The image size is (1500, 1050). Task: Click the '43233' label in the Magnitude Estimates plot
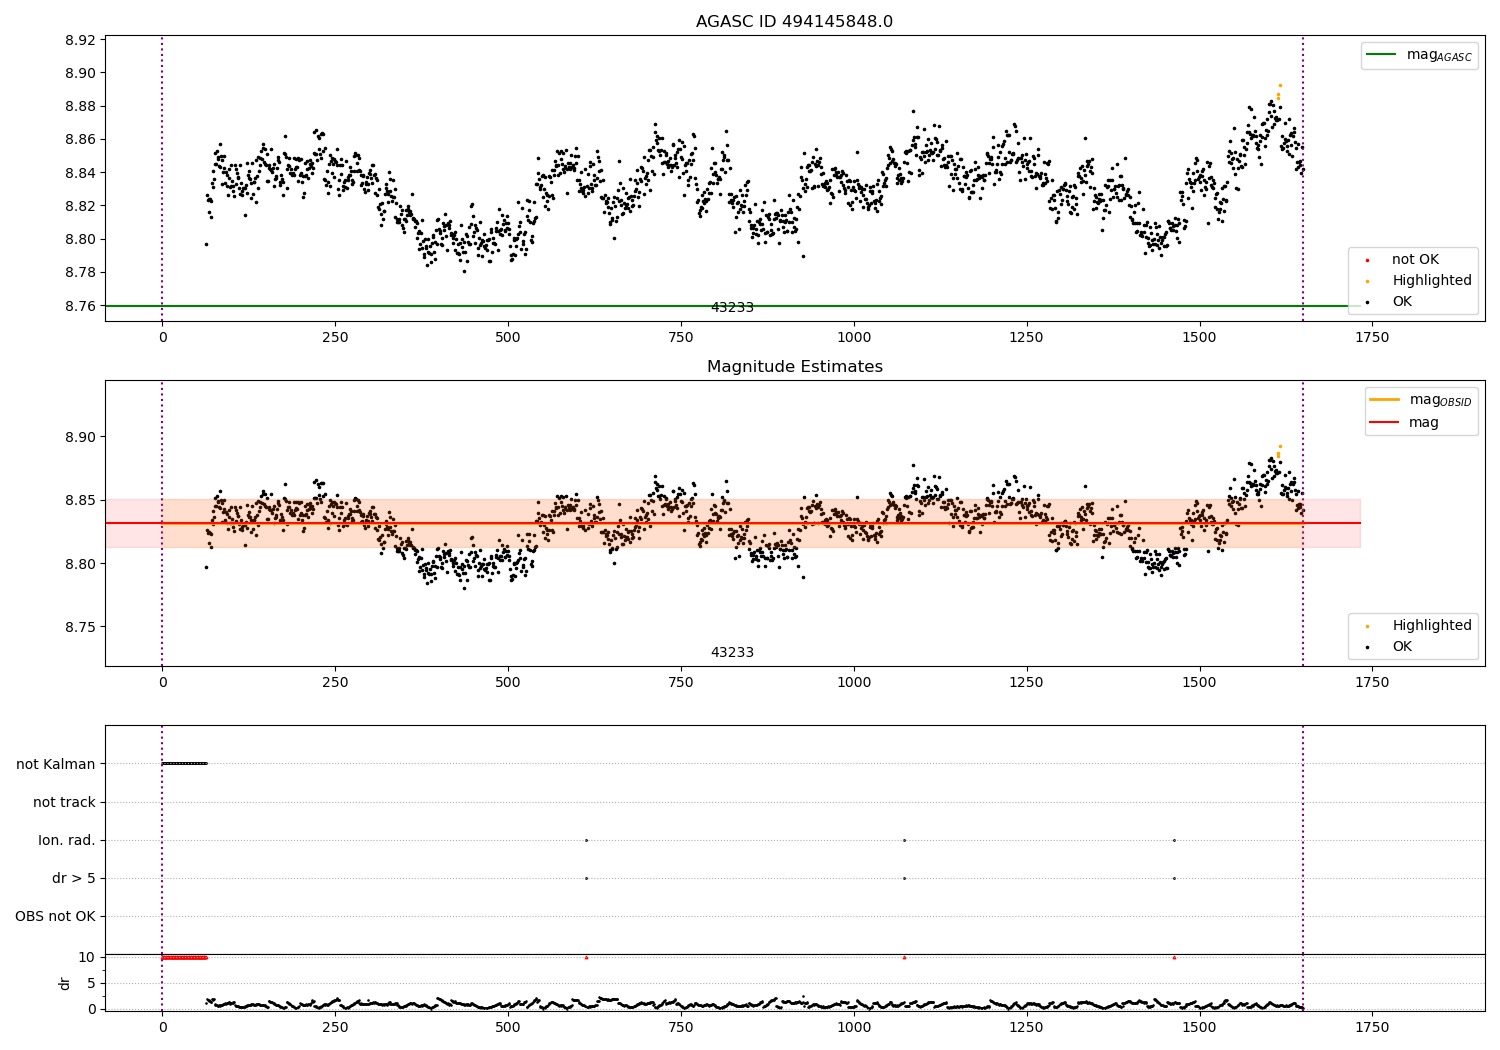point(732,653)
